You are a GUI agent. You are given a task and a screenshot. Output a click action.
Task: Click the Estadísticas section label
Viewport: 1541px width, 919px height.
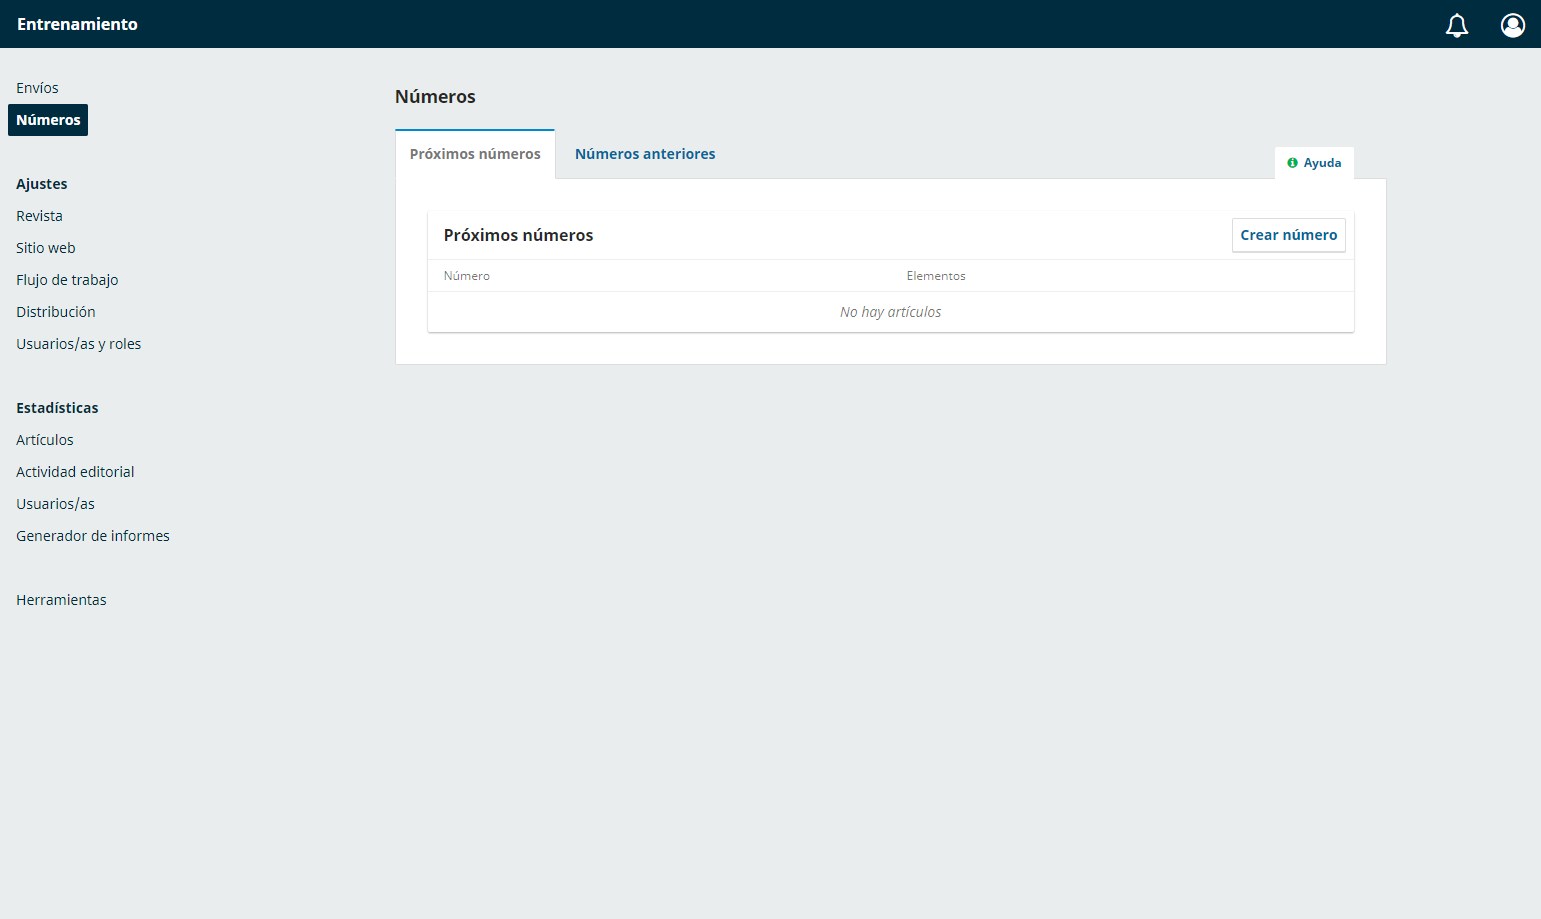pos(57,408)
